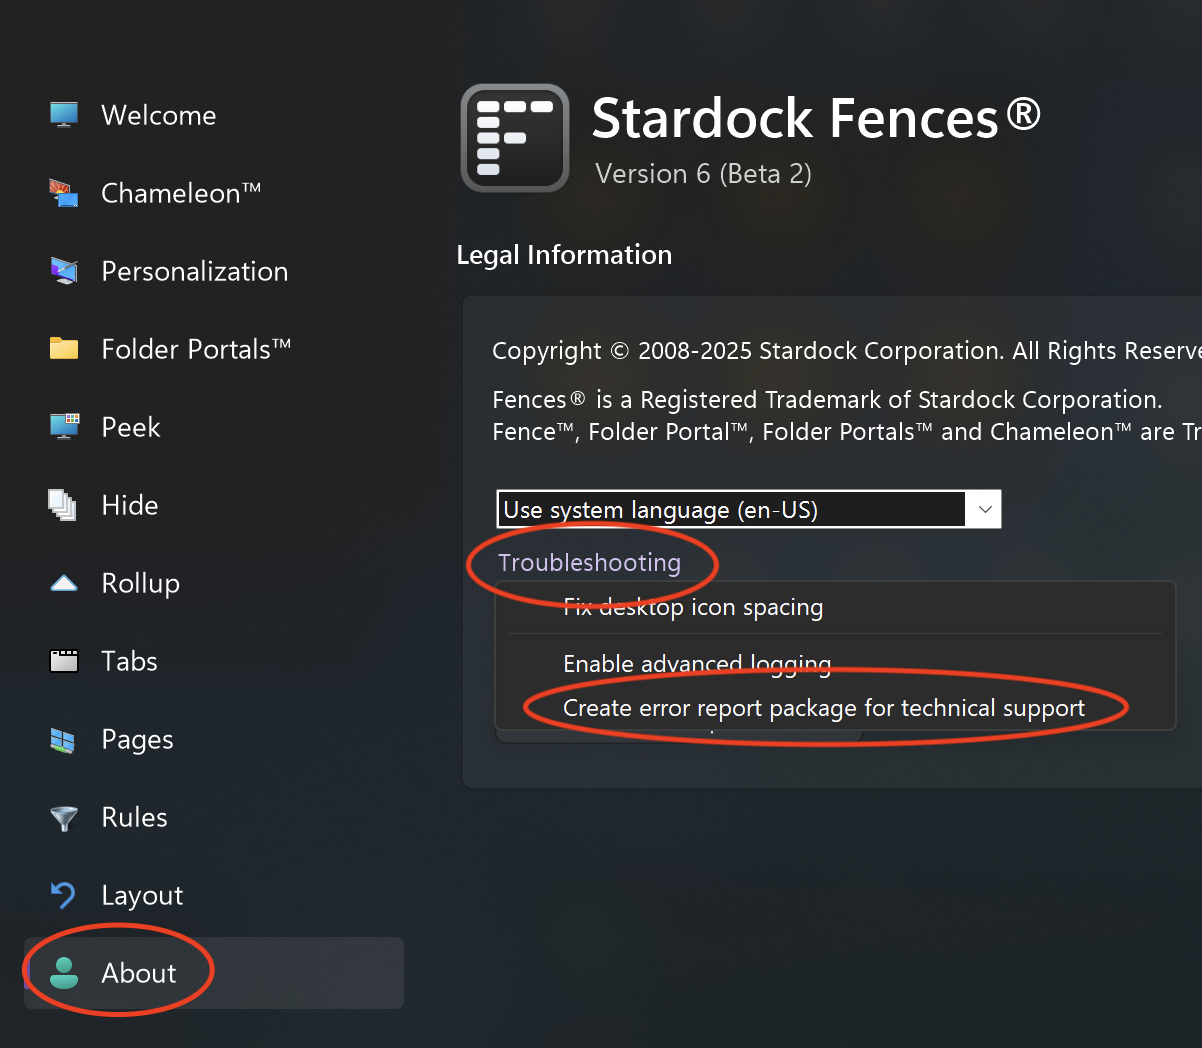Choose Fix desktop icon spacing
Screen dimensions: 1202x1048
[693, 607]
